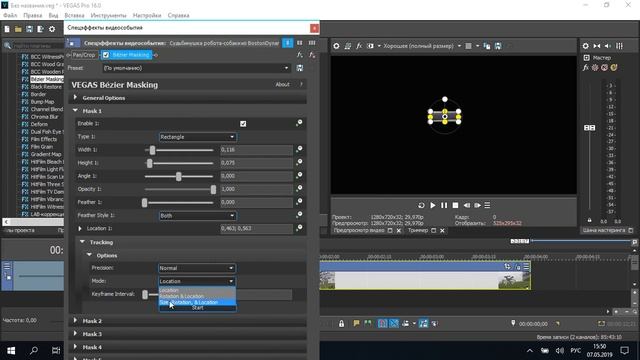This screenshot has height=360, width=640.
Task: Open the Правка menu
Action: (x=33, y=15)
